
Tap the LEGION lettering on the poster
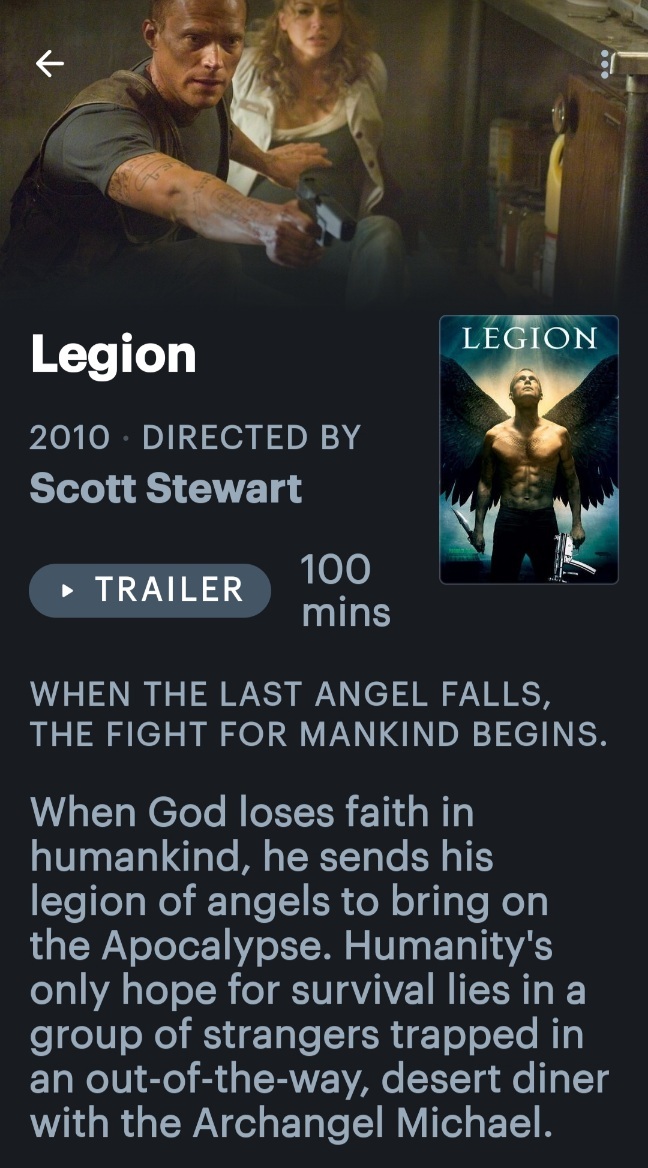coord(529,338)
